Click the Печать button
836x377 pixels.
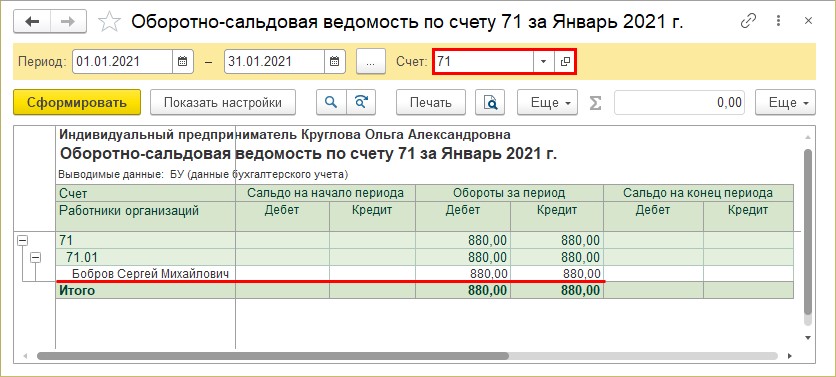pos(431,102)
